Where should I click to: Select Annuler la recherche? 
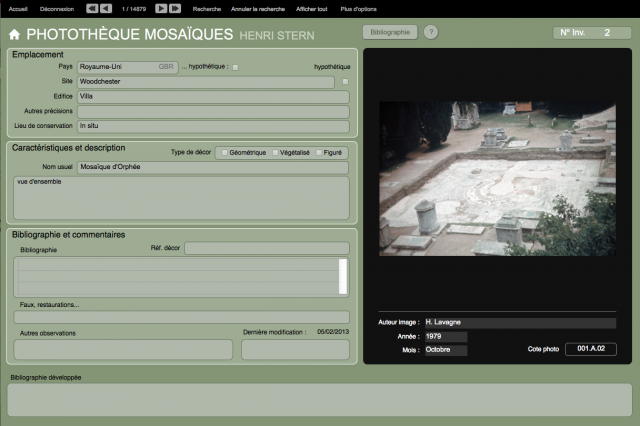[258, 9]
